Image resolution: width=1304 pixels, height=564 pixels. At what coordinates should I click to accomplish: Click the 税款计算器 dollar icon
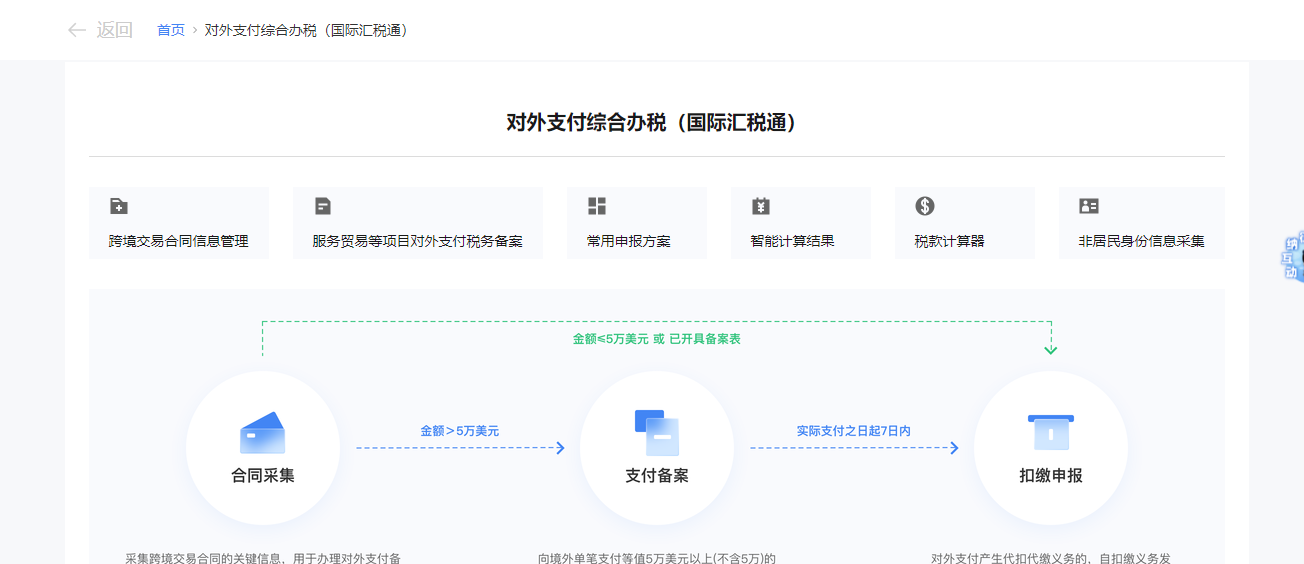pyautogui.click(x=925, y=206)
